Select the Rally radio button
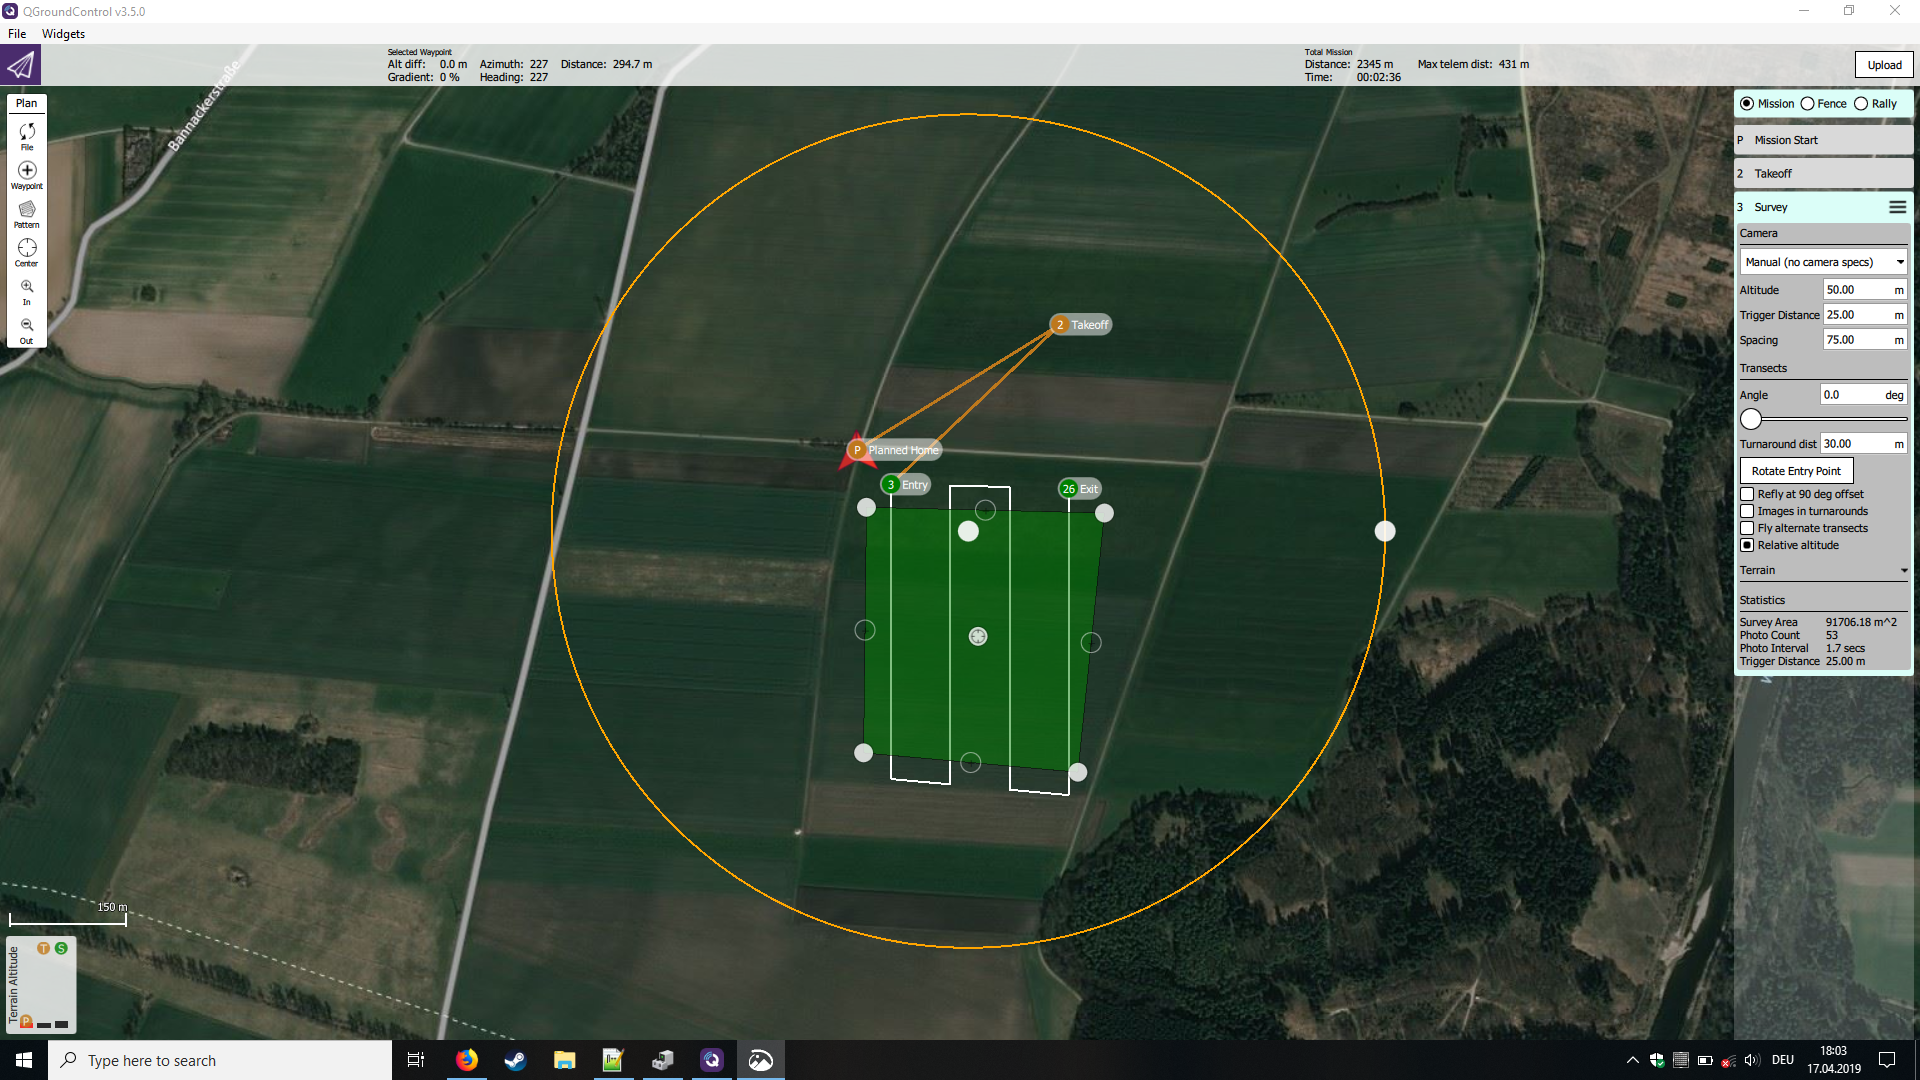Image resolution: width=1920 pixels, height=1080 pixels. (1861, 104)
